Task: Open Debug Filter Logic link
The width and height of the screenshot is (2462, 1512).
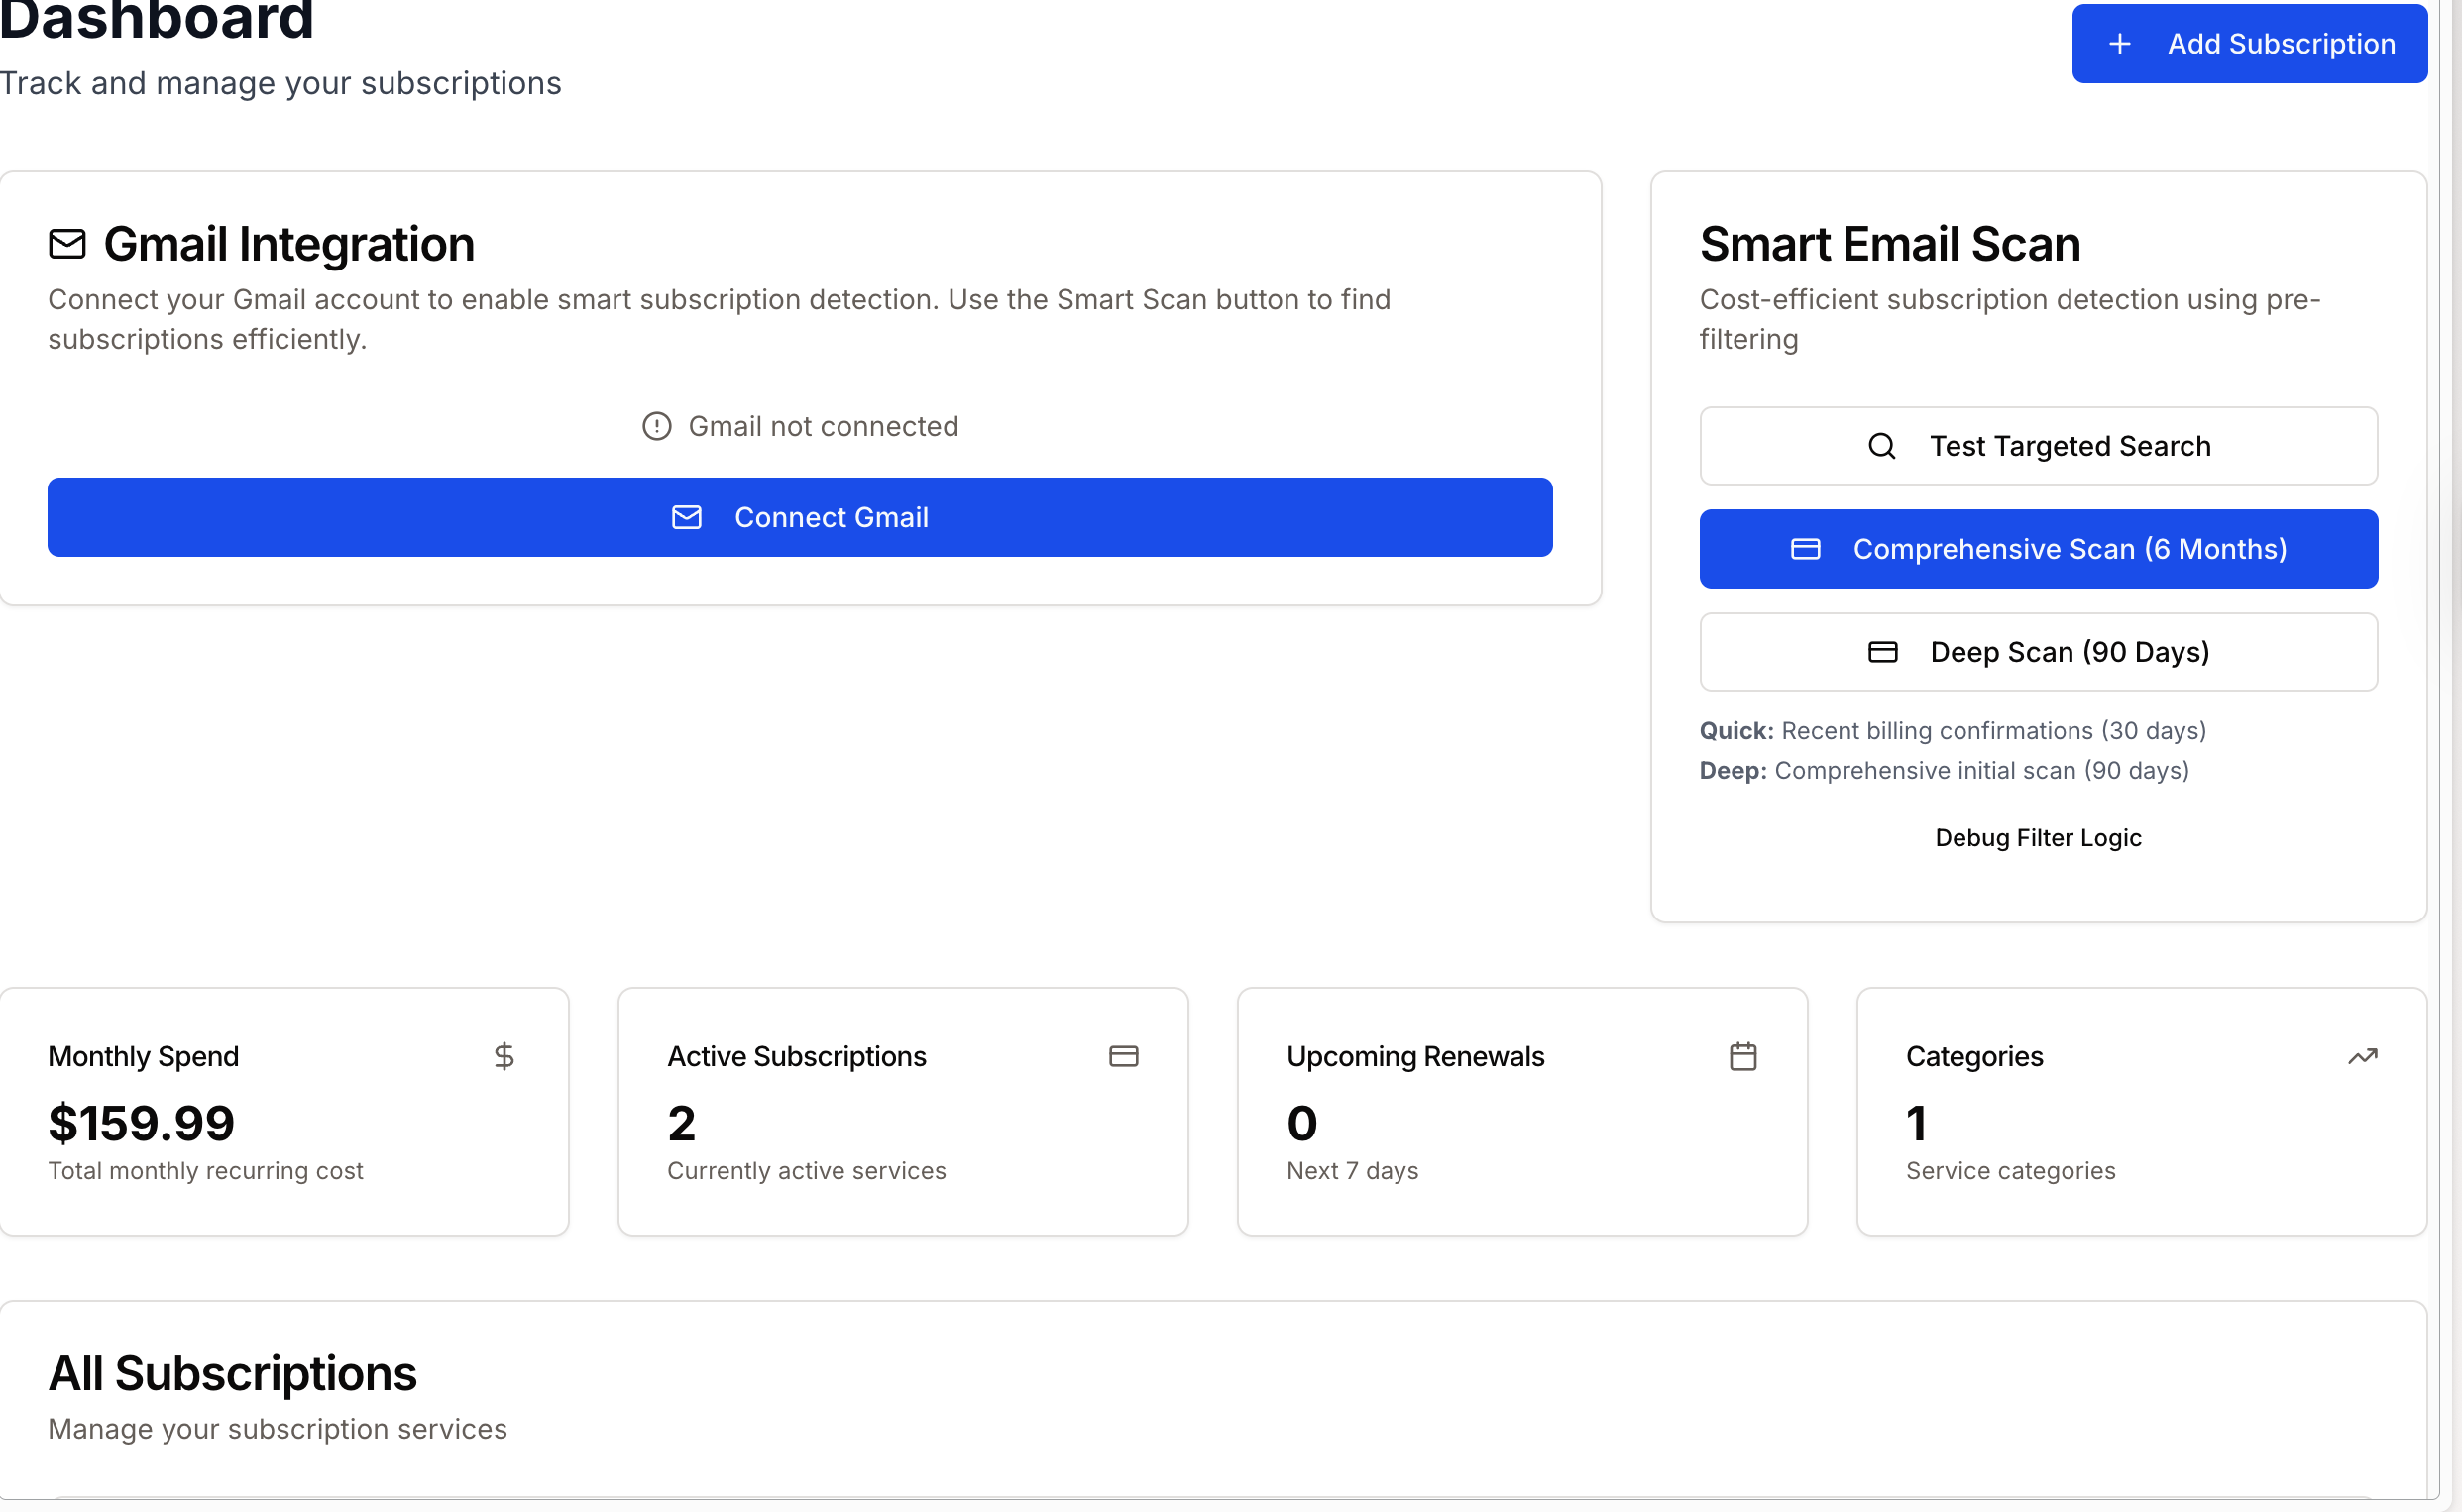Action: pos(2038,838)
